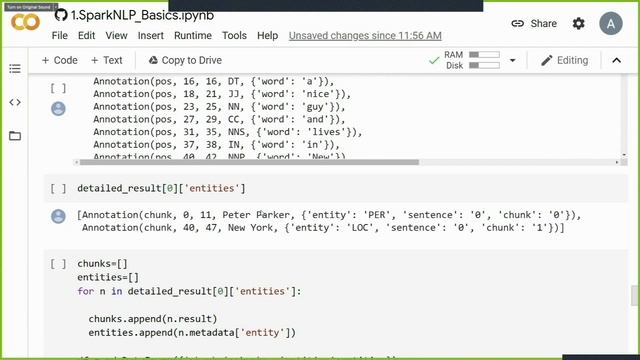Click the annotation line with word 'in'
The image size is (640, 360).
(216, 144)
